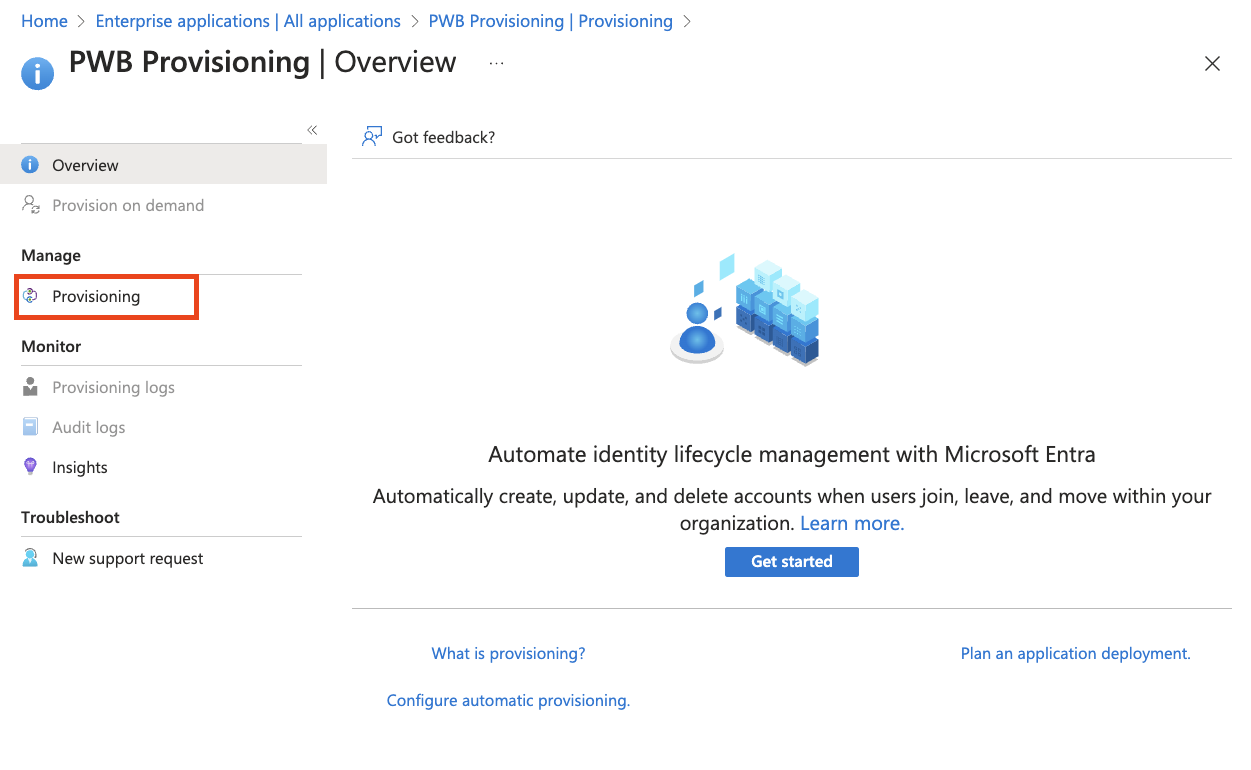
Task: Go to PWB Provisioning Provisioning breadcrumb
Action: (x=551, y=21)
